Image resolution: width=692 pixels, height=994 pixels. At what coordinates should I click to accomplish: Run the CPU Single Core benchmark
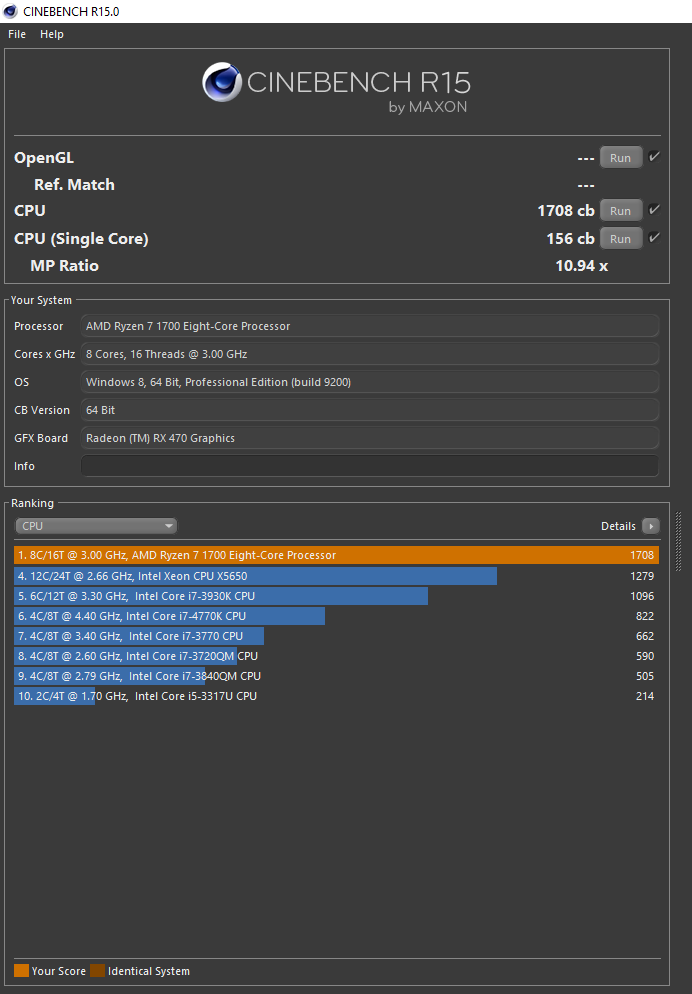click(620, 239)
